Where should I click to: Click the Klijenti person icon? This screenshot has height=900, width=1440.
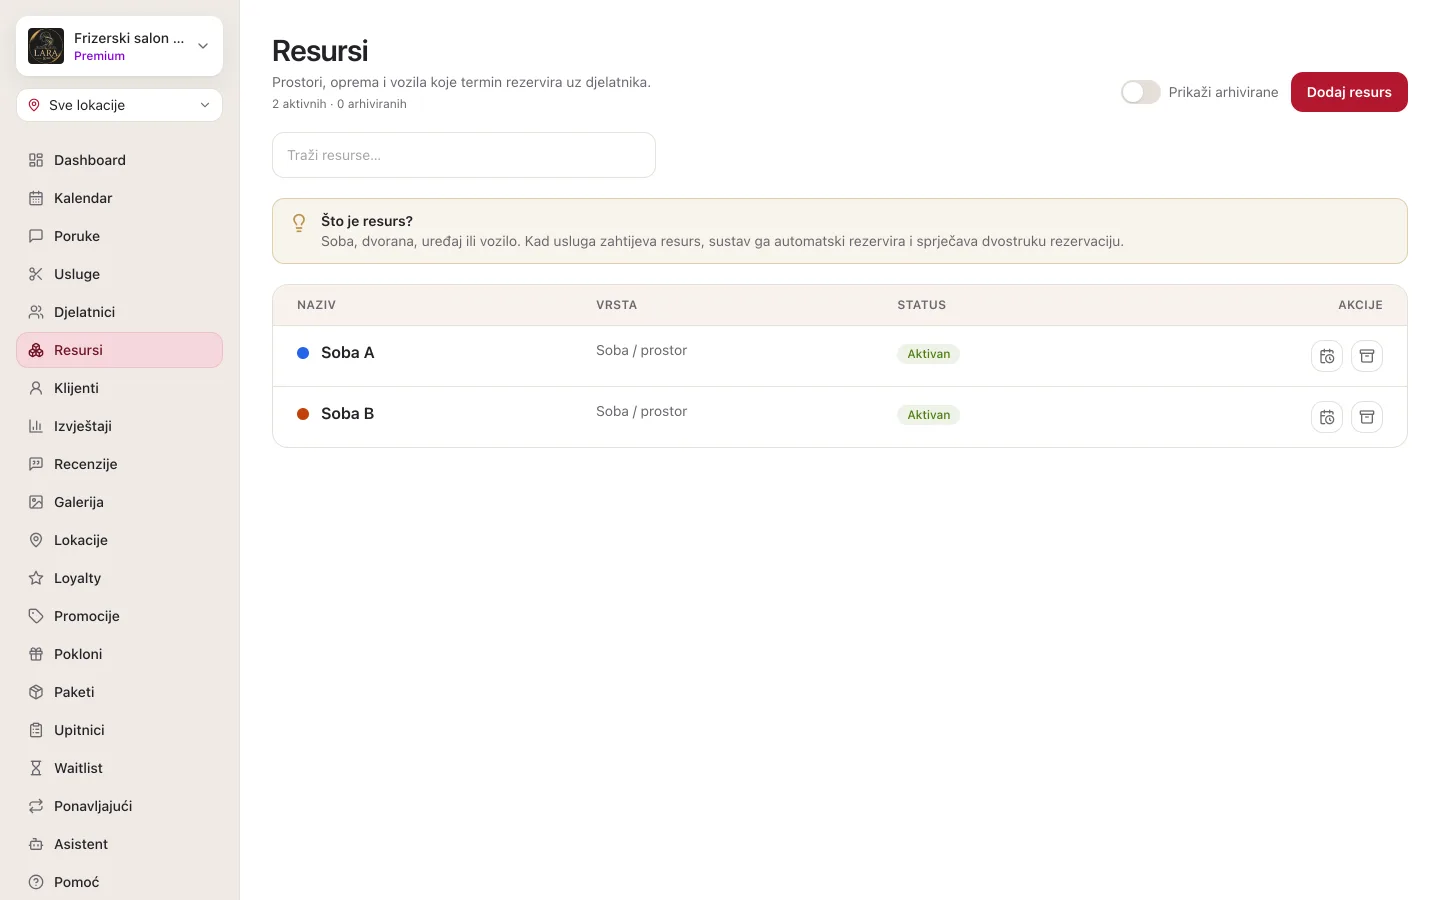pos(36,388)
